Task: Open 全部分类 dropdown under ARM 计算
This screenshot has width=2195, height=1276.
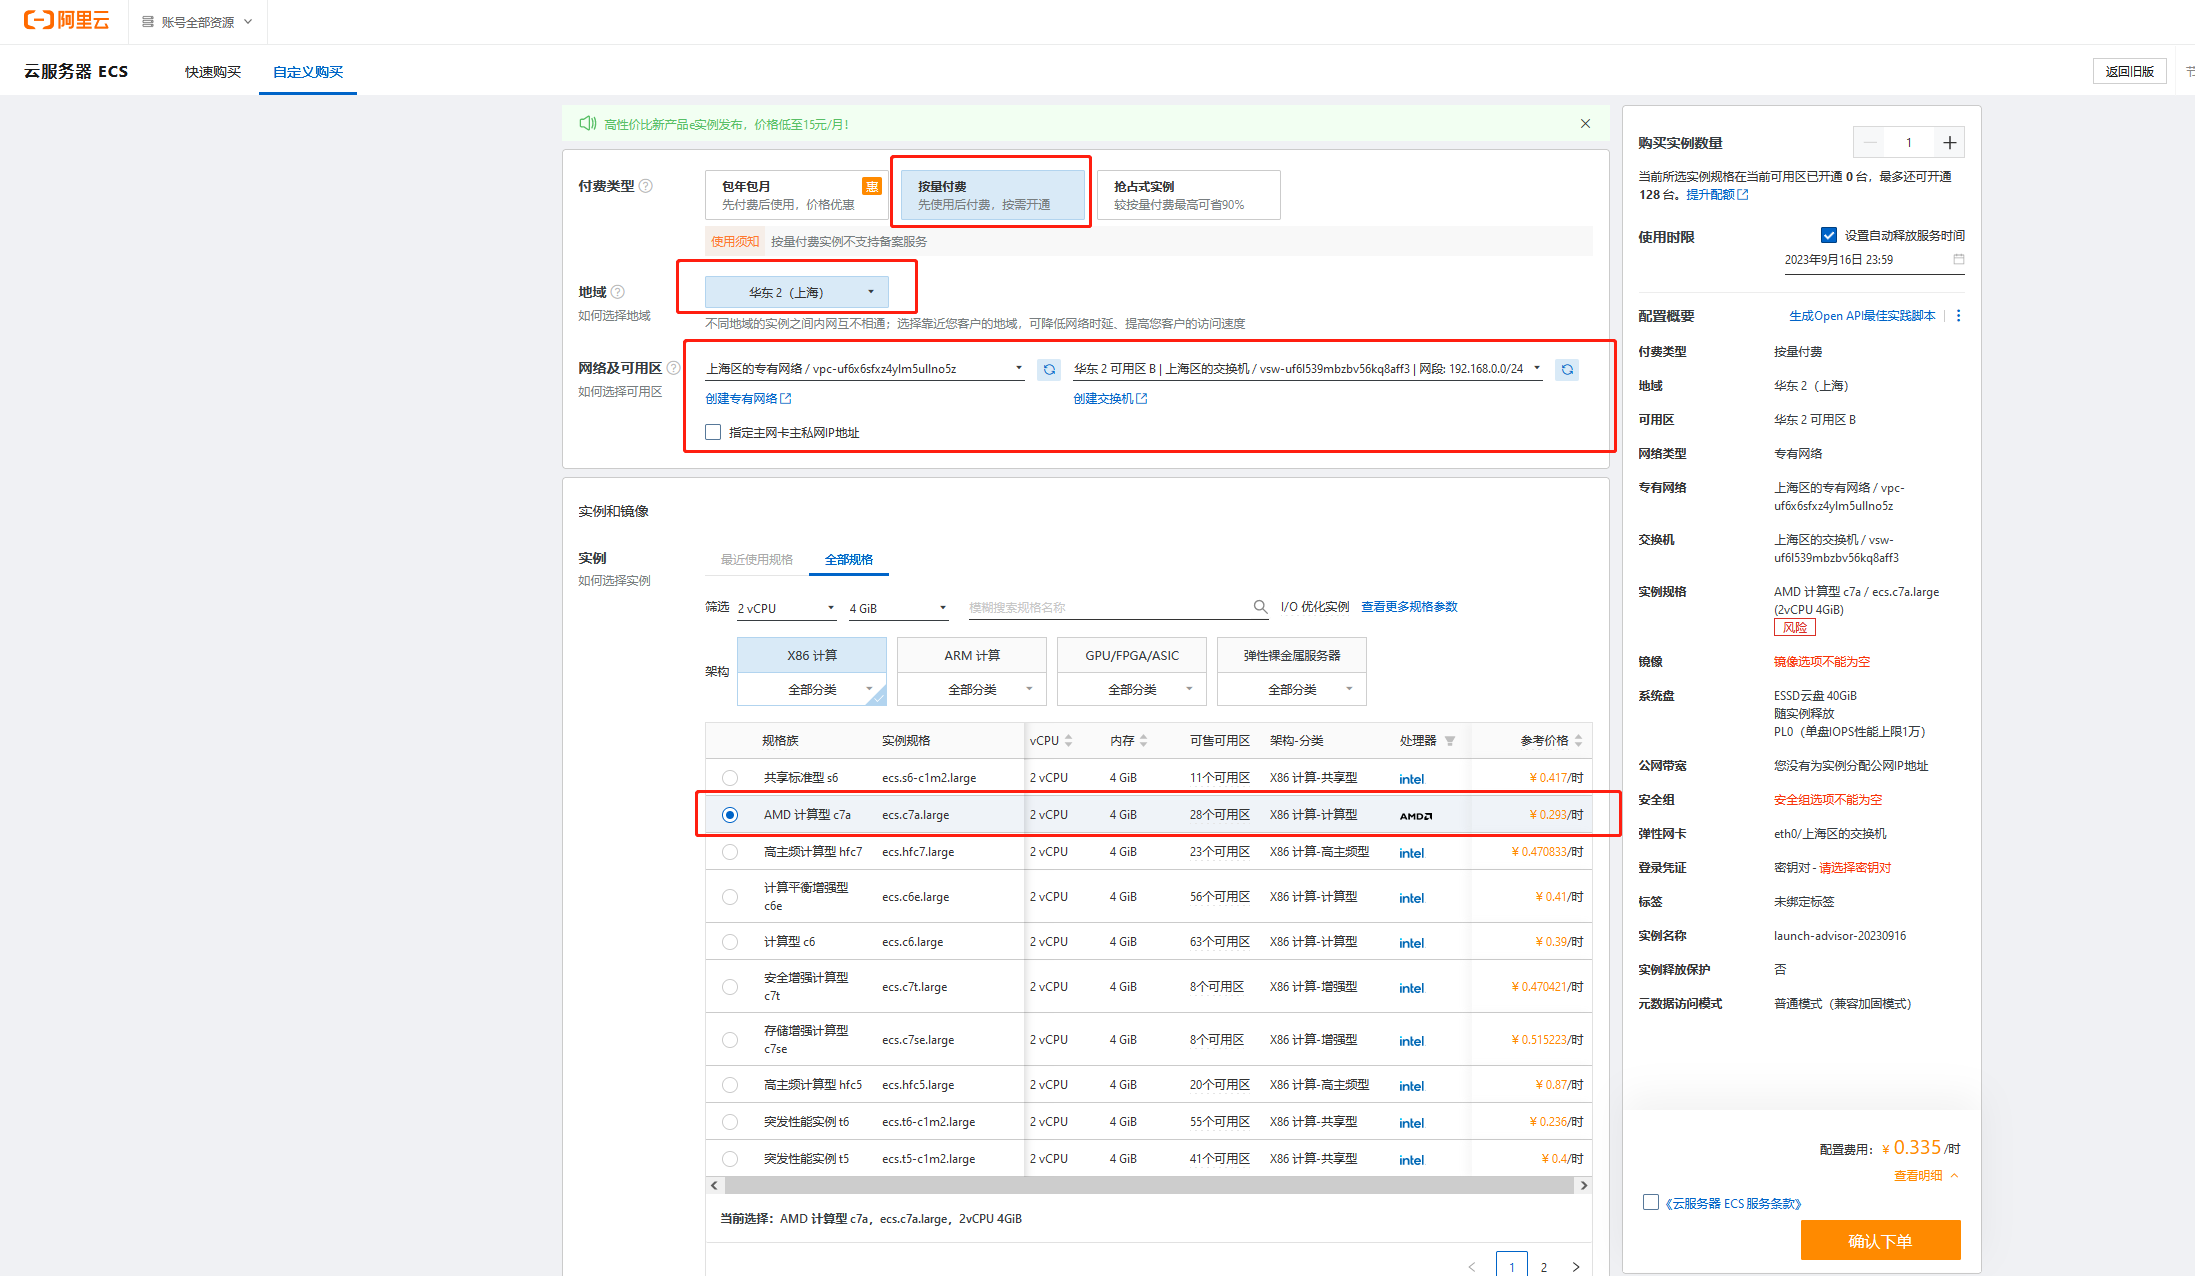Action: [x=972, y=689]
